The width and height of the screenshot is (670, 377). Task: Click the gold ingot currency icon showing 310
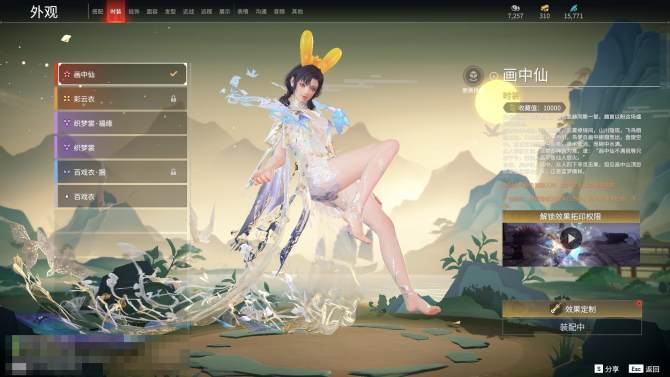coord(544,8)
